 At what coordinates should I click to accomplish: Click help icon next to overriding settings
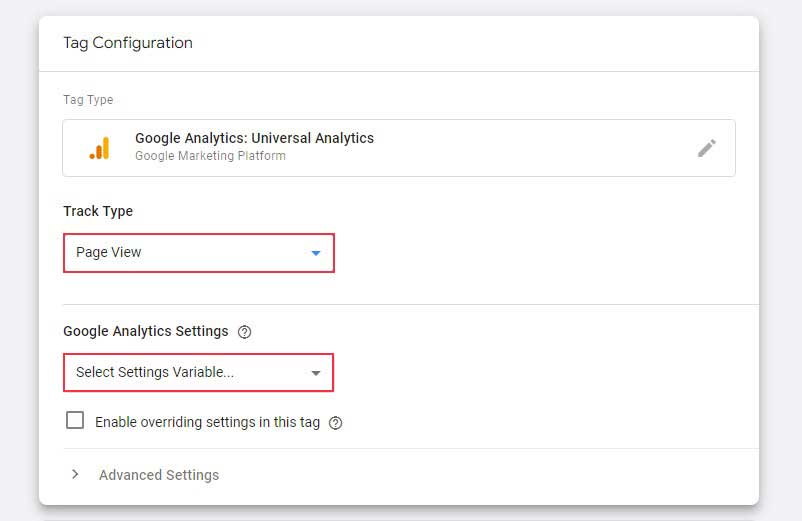pos(336,423)
